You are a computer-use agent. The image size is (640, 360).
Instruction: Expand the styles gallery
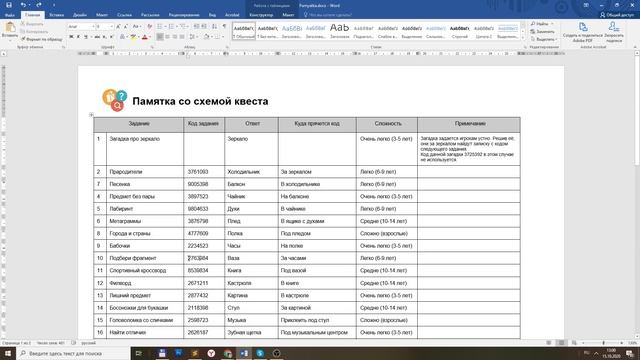[523, 38]
